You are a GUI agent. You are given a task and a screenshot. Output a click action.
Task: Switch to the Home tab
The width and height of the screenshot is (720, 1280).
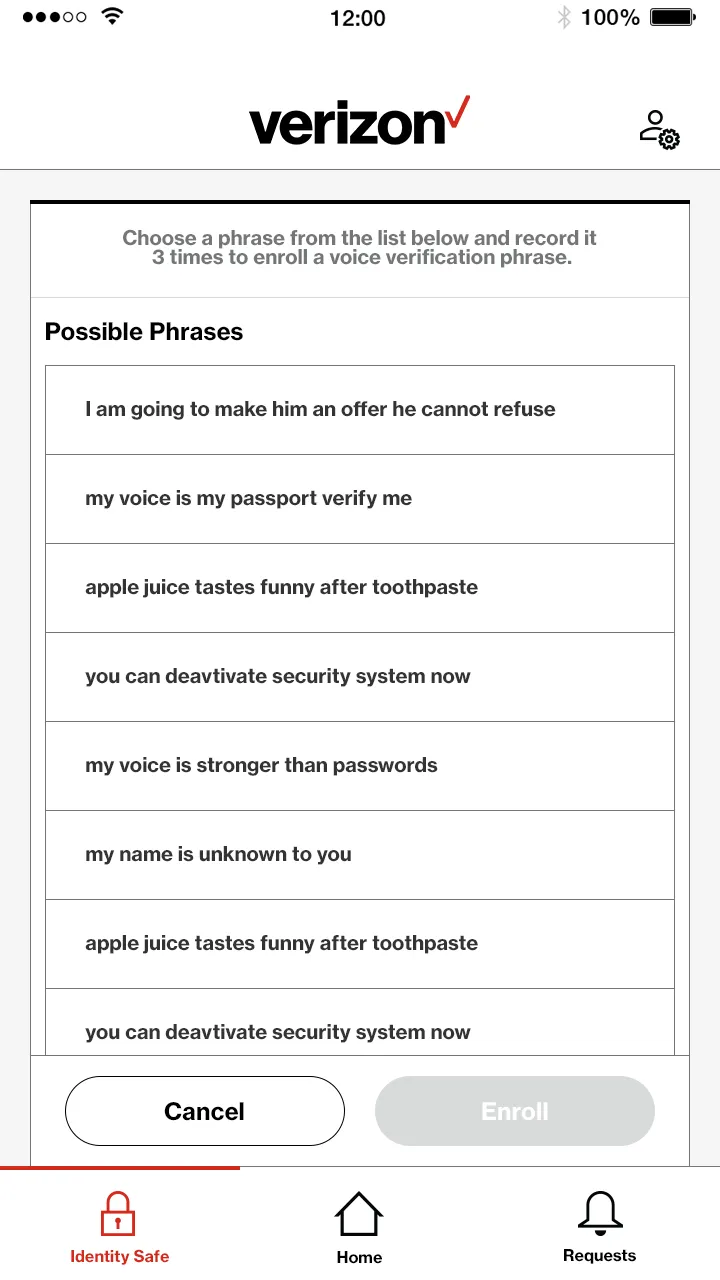pos(359,1227)
